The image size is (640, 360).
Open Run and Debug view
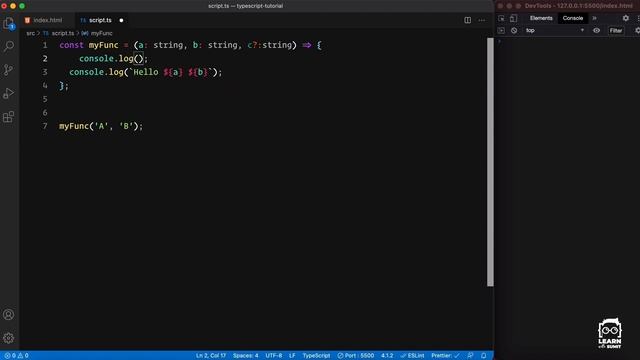[x=9, y=93]
